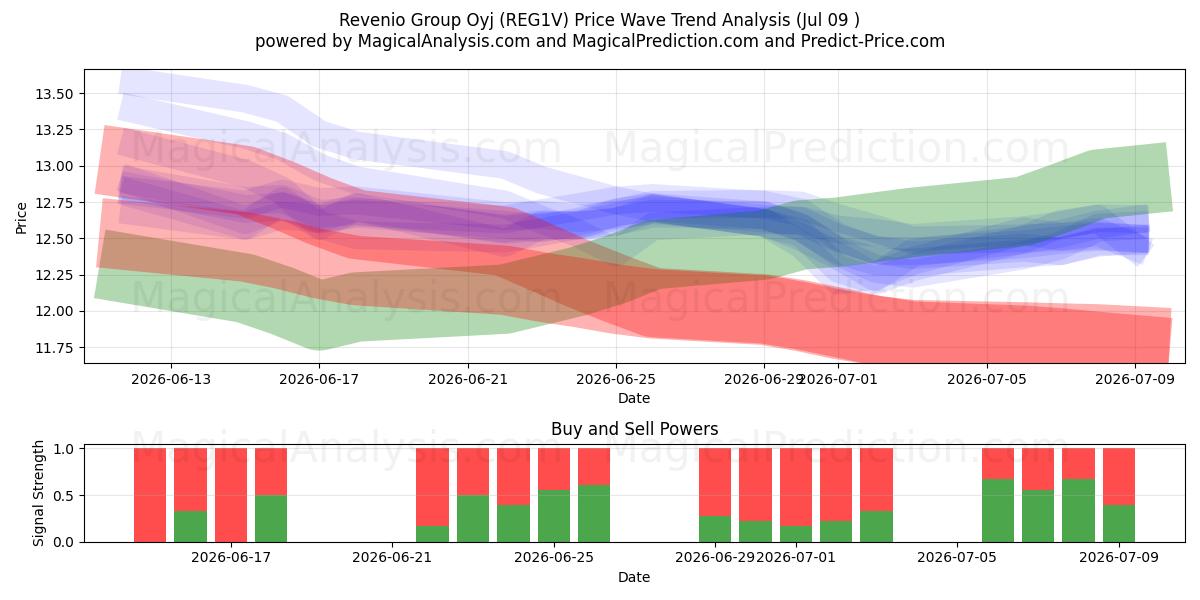Select 2026-06-13 date on price chart axis
The width and height of the screenshot is (1200, 600).
(x=171, y=379)
